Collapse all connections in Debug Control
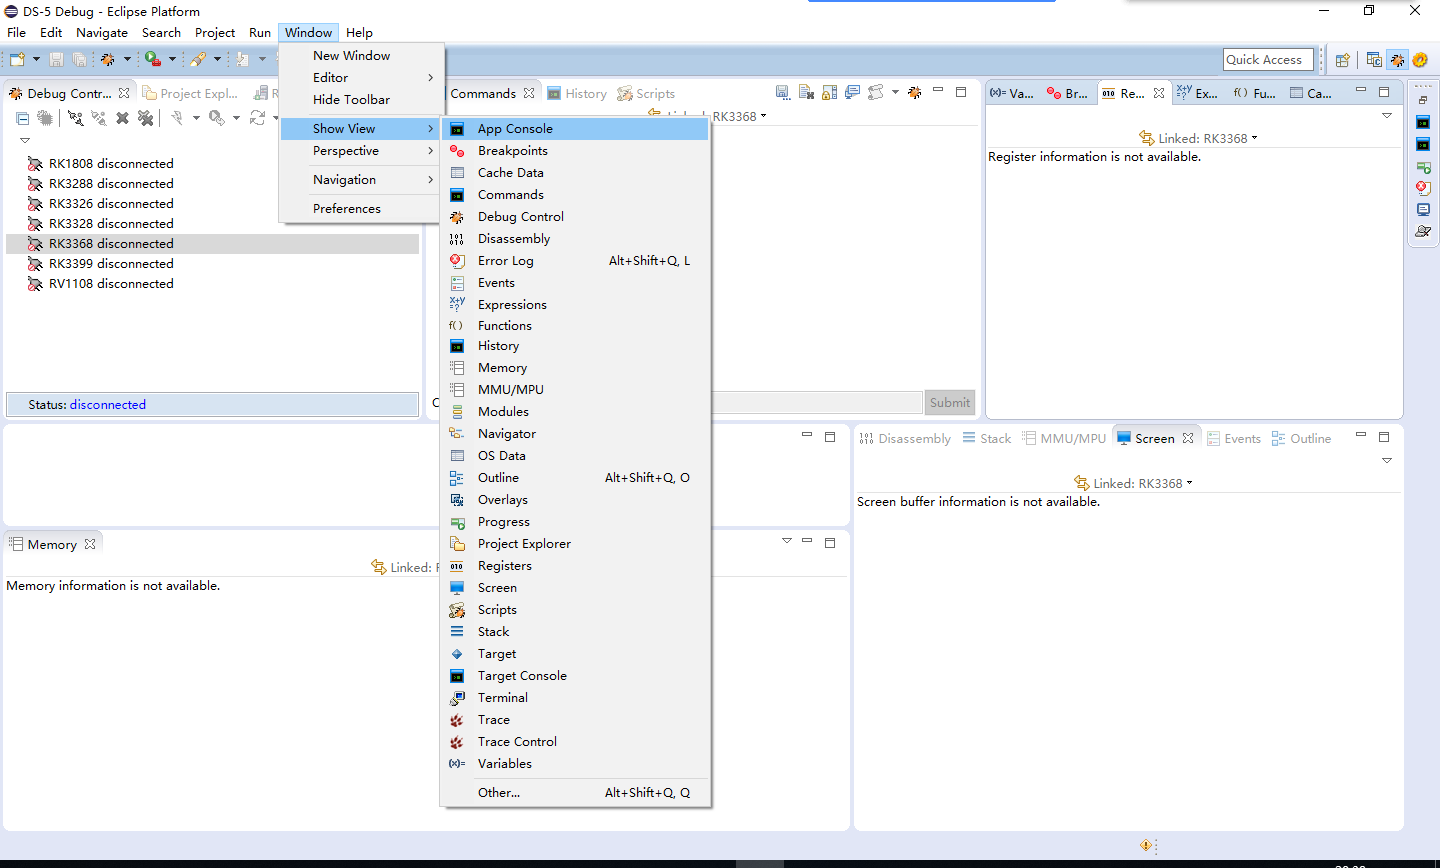 22,118
